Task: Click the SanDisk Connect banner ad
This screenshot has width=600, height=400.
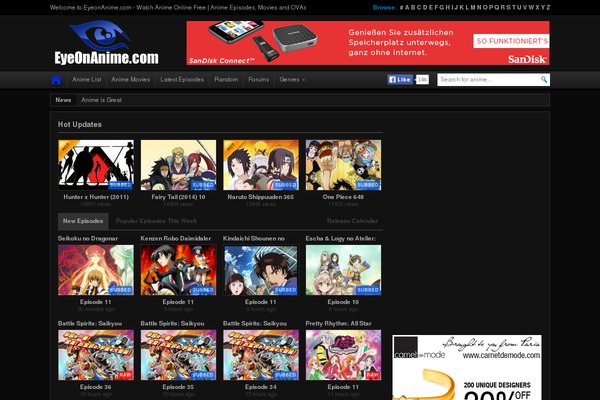Action: point(368,43)
